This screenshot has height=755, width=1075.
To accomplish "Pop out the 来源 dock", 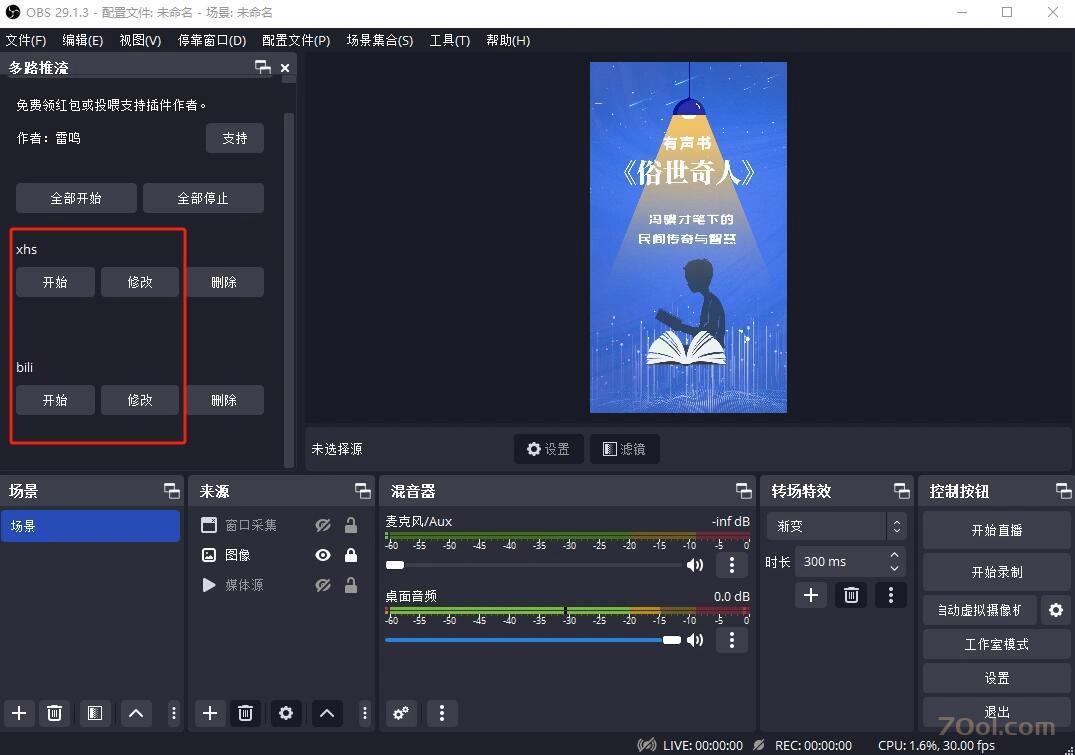I will pyautogui.click(x=362, y=490).
